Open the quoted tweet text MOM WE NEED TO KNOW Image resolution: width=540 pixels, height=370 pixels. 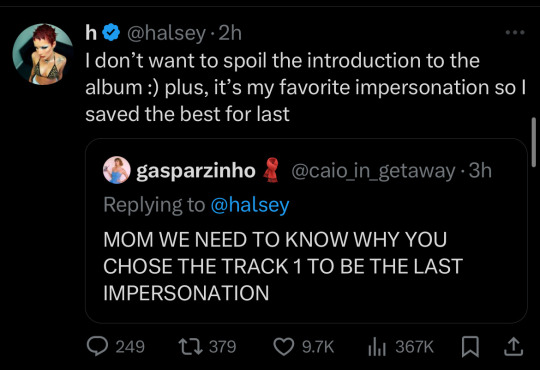[282, 266]
